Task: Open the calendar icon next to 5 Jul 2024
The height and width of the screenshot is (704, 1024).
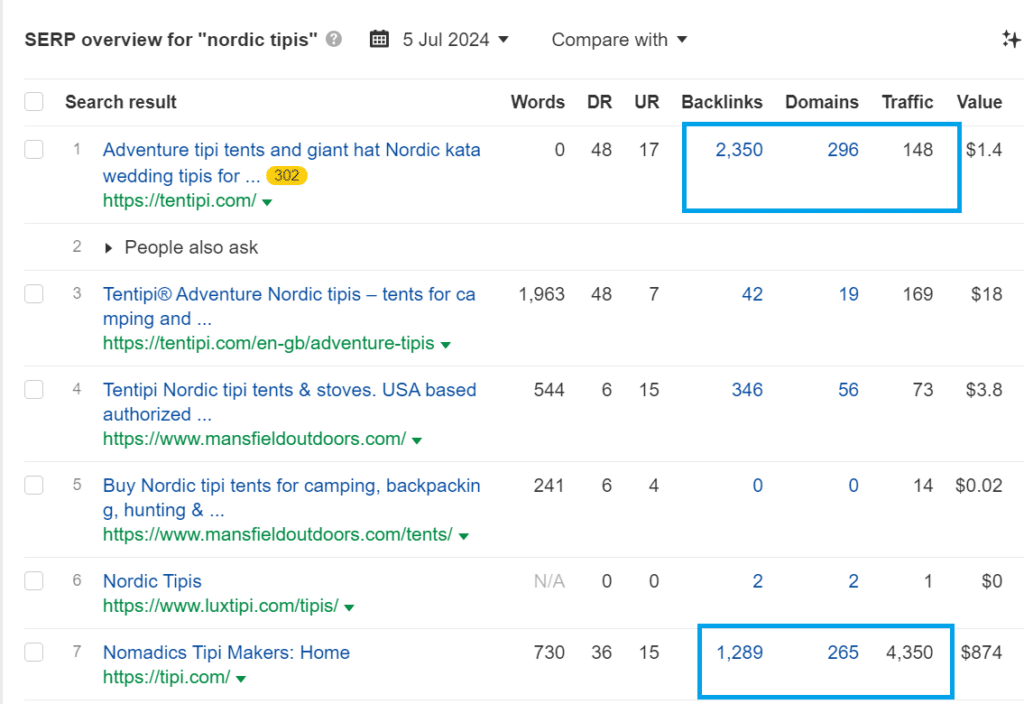Action: [x=379, y=39]
